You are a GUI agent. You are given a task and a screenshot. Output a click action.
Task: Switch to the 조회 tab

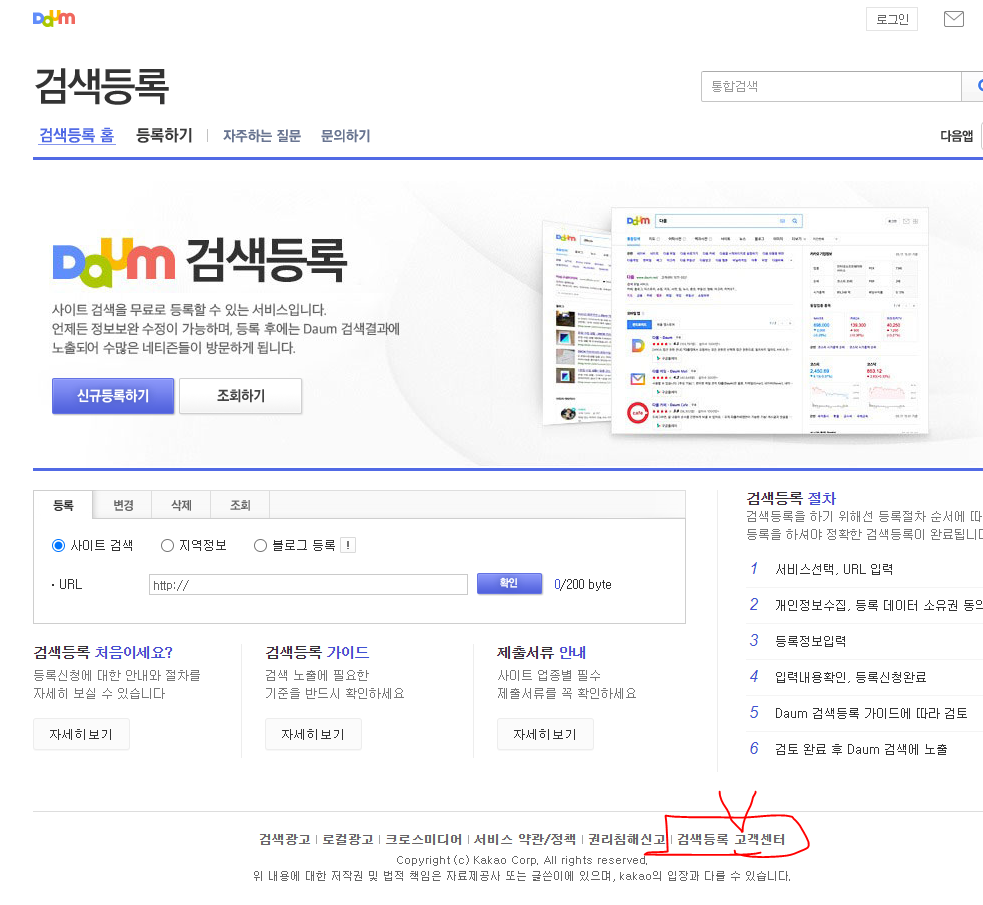(240, 505)
